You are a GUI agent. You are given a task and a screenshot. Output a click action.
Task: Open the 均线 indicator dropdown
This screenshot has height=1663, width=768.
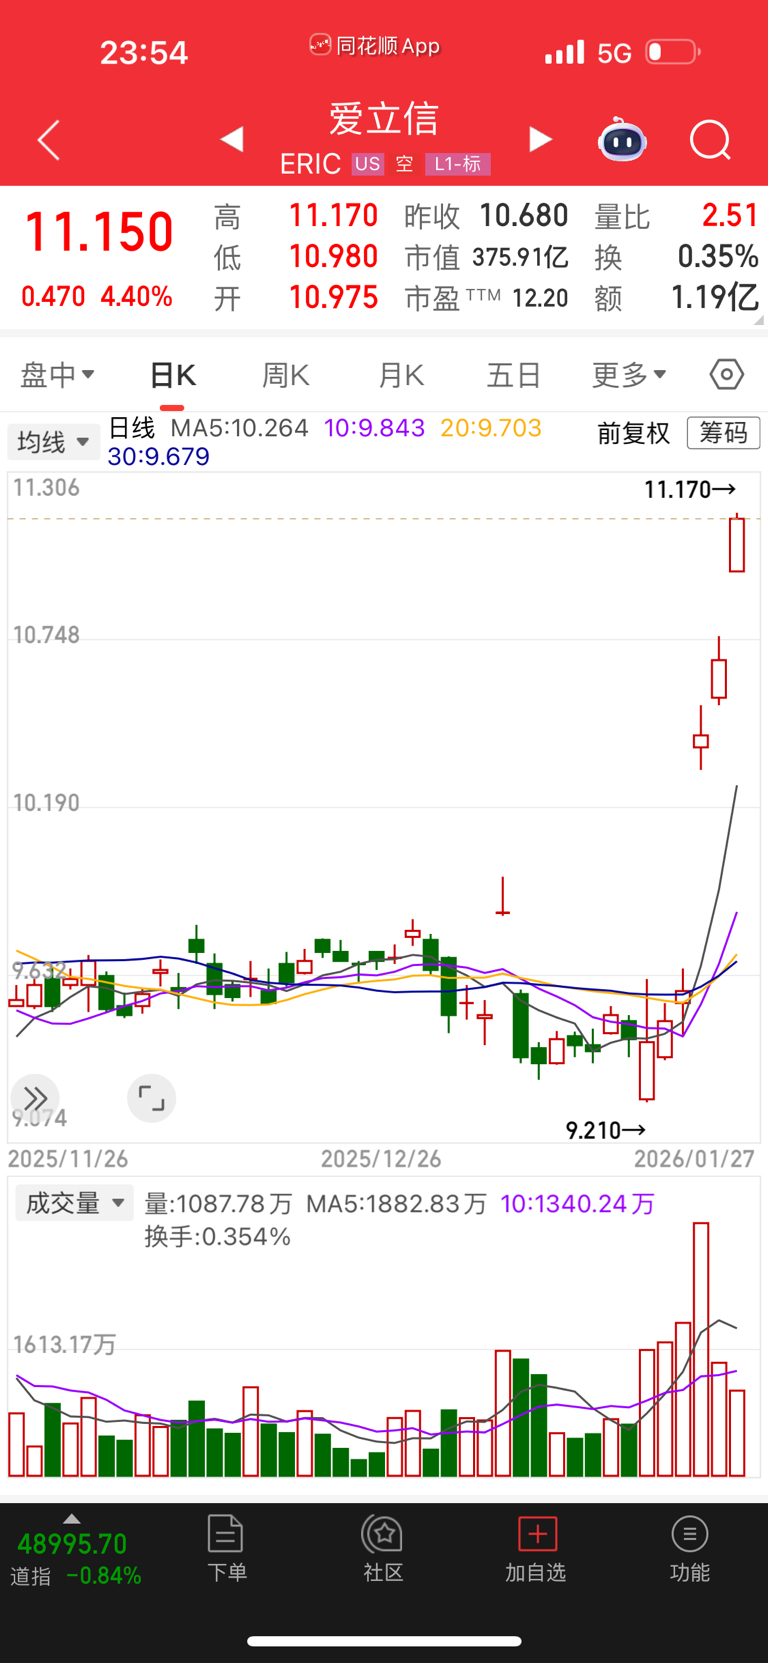53,441
